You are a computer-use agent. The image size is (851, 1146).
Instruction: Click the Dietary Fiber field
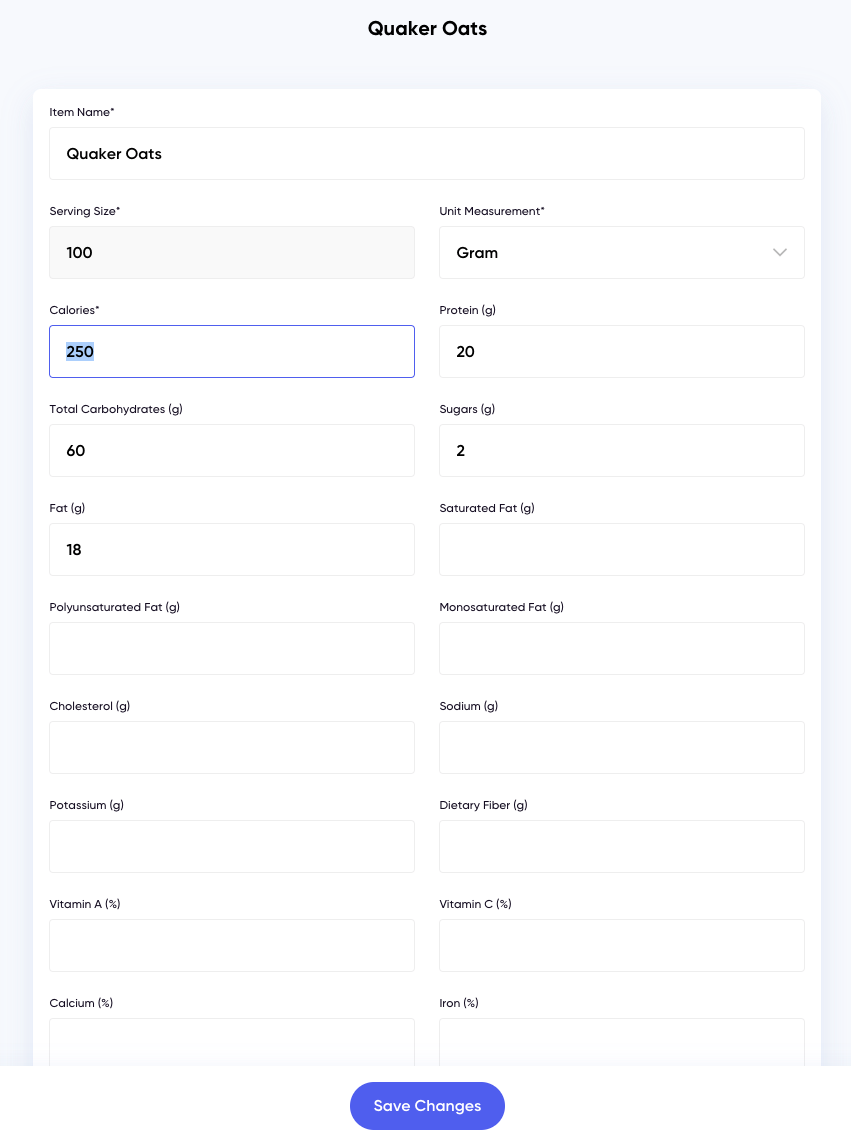pyautogui.click(x=621, y=846)
